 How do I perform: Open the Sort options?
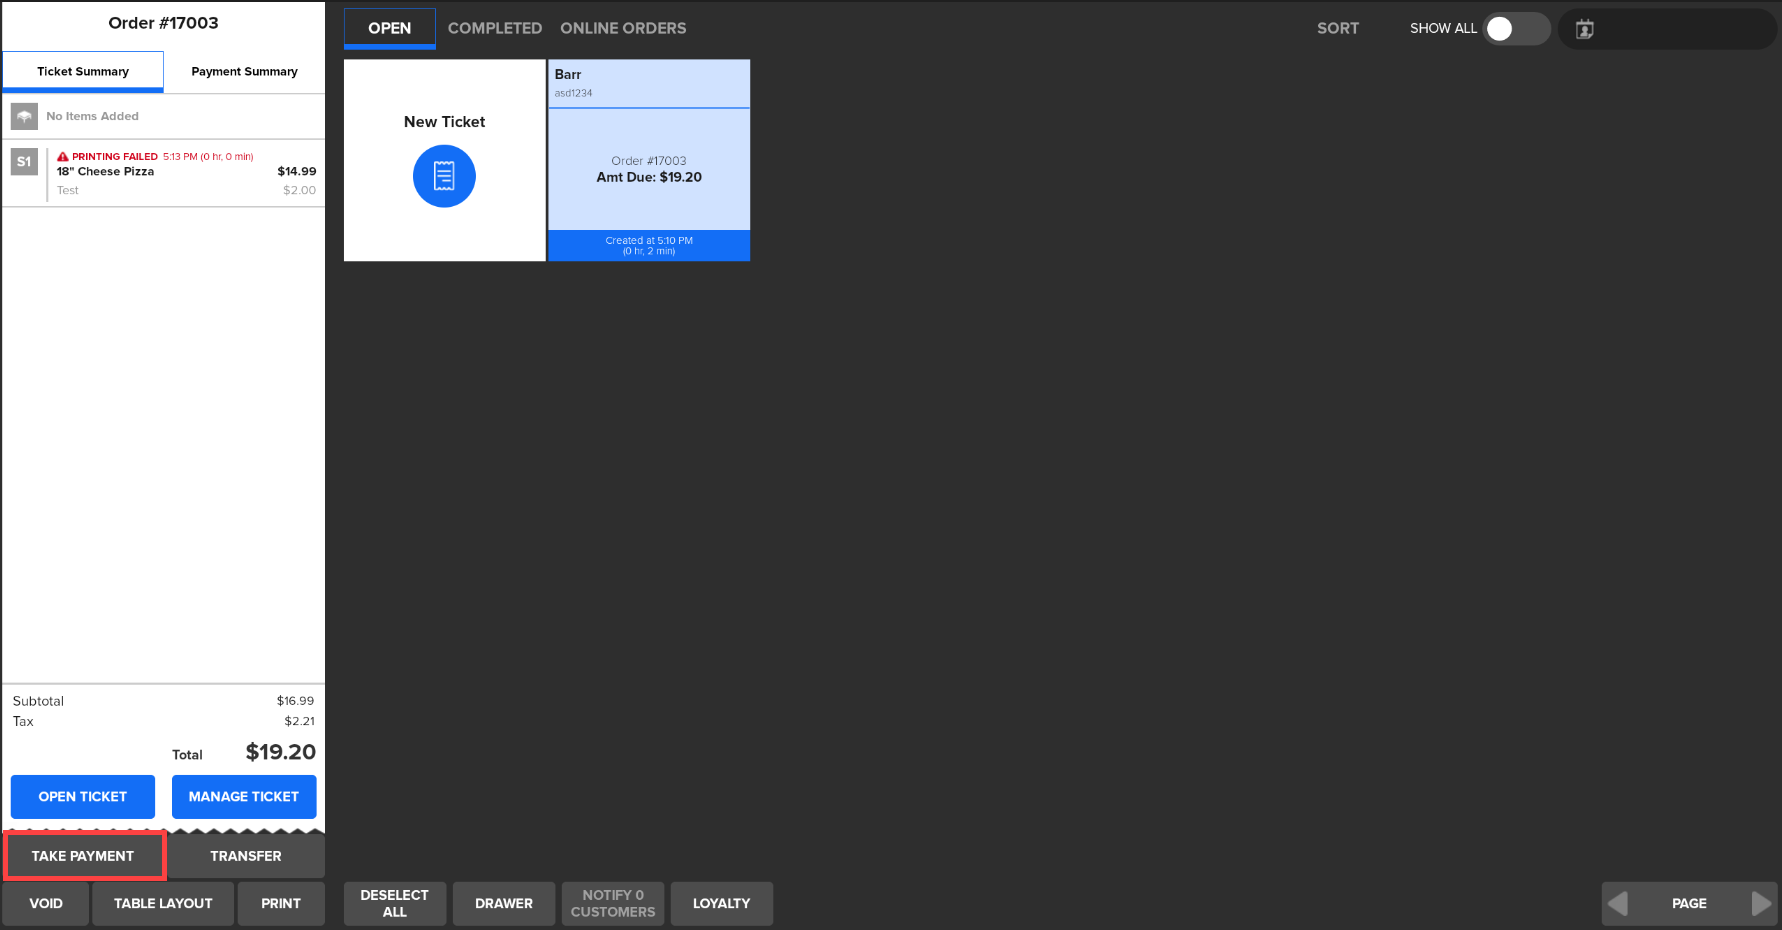[x=1337, y=28]
